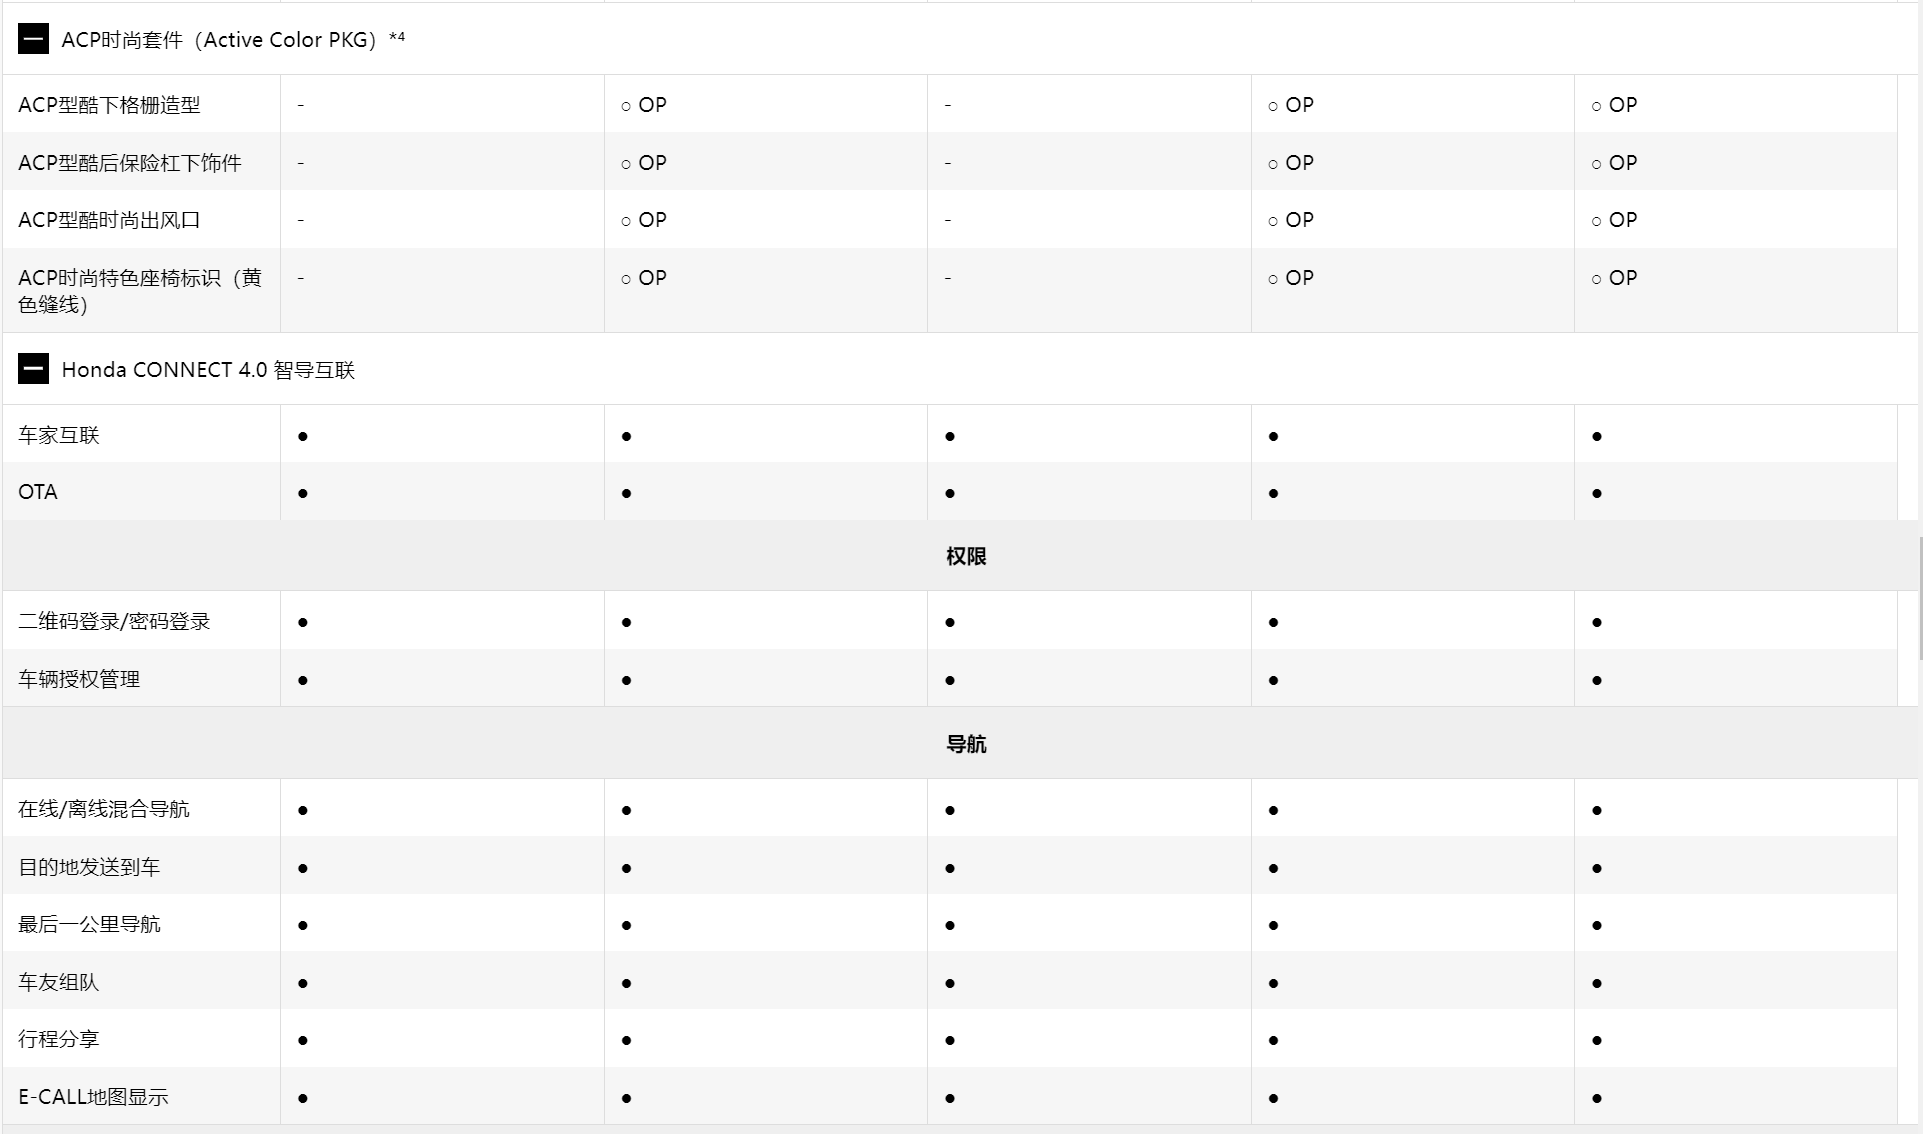The width and height of the screenshot is (1923, 1134).
Task: Collapse the ACP时尚套件 section with its minus icon
Action: [x=33, y=39]
